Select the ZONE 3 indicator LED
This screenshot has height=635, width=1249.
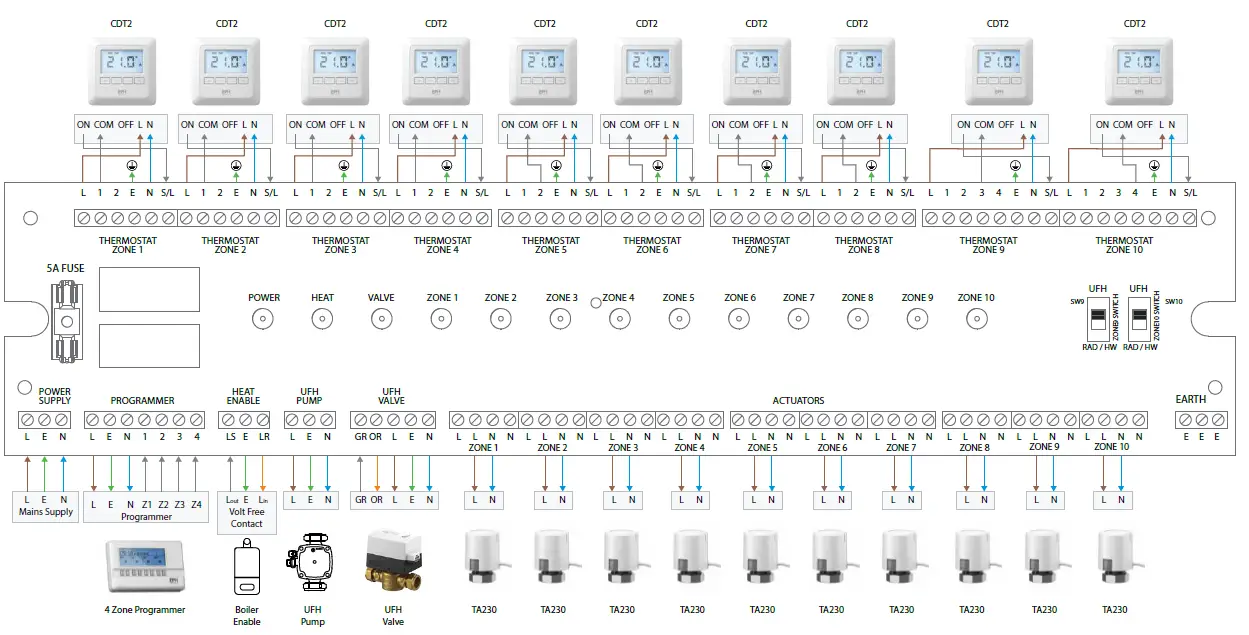click(560, 319)
